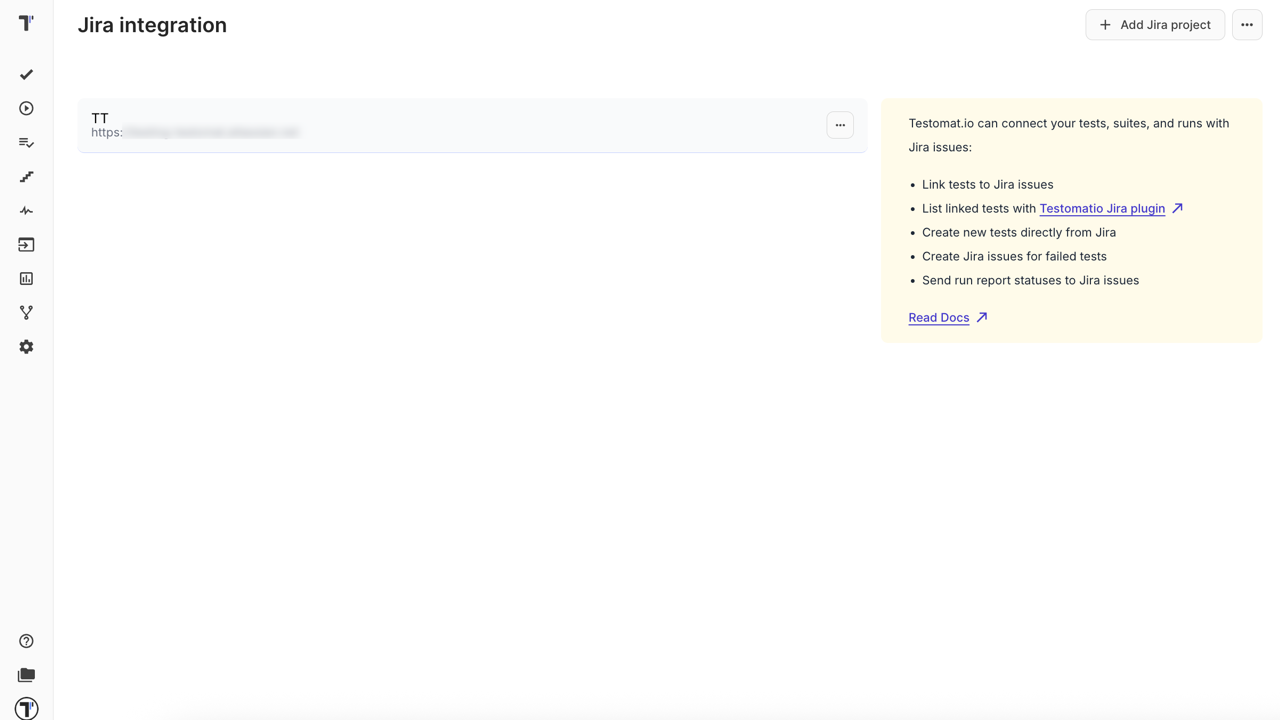Select the branching icon in the sidebar
The width and height of the screenshot is (1280, 720).
click(26, 312)
